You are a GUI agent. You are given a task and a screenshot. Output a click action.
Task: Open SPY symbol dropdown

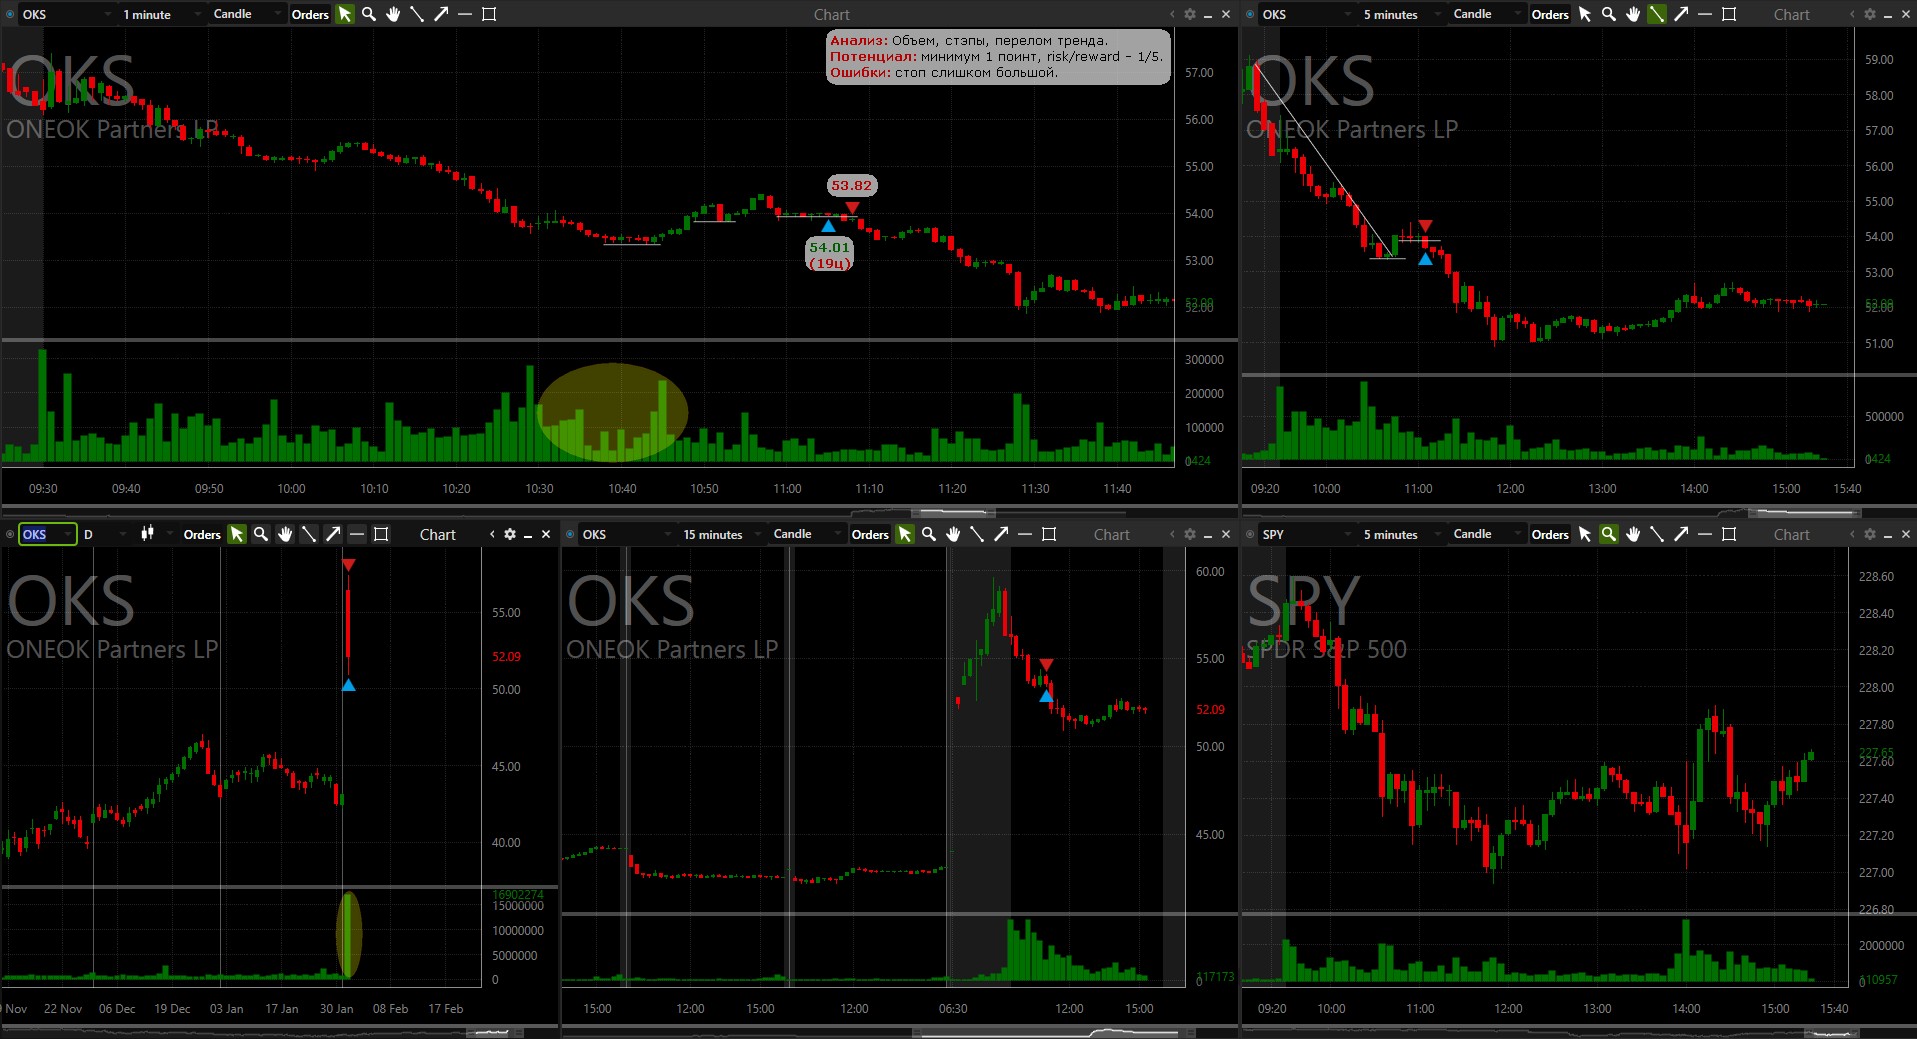(1306, 534)
